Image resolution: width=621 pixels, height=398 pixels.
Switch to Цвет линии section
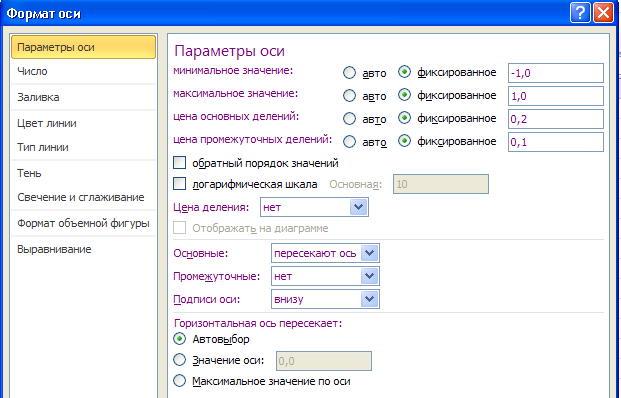tap(84, 123)
